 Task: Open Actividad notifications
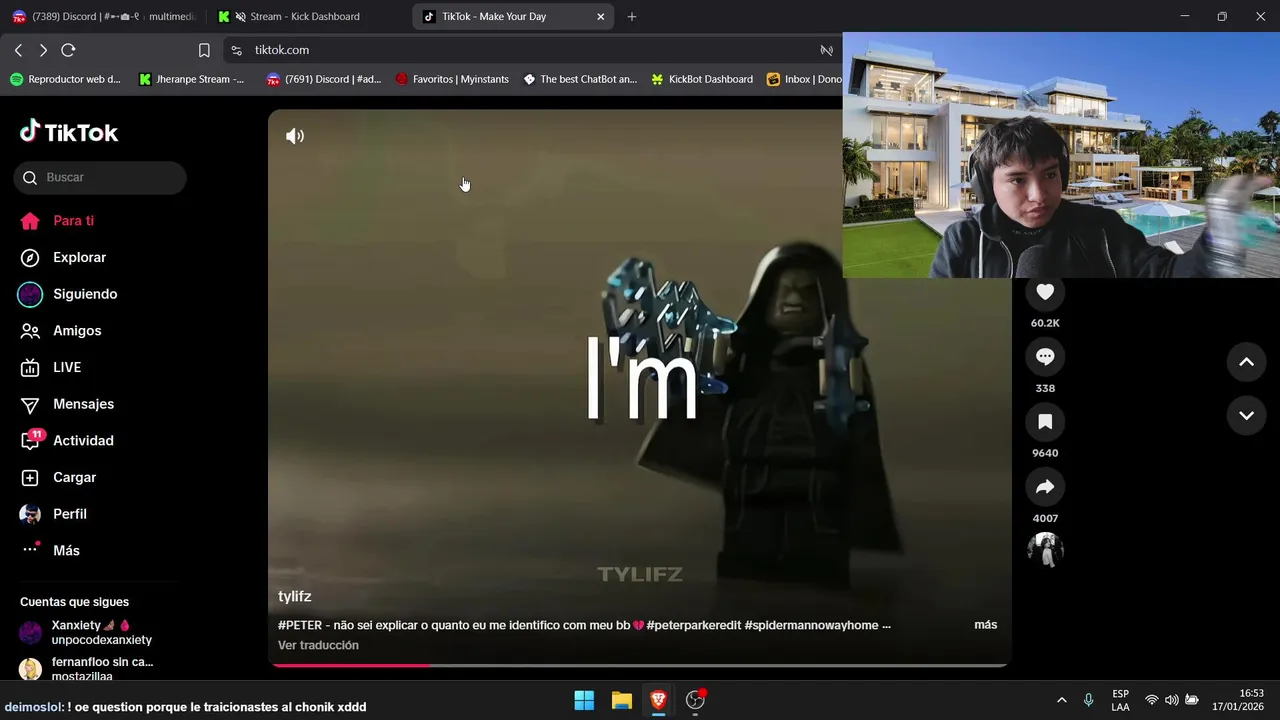(x=67, y=441)
